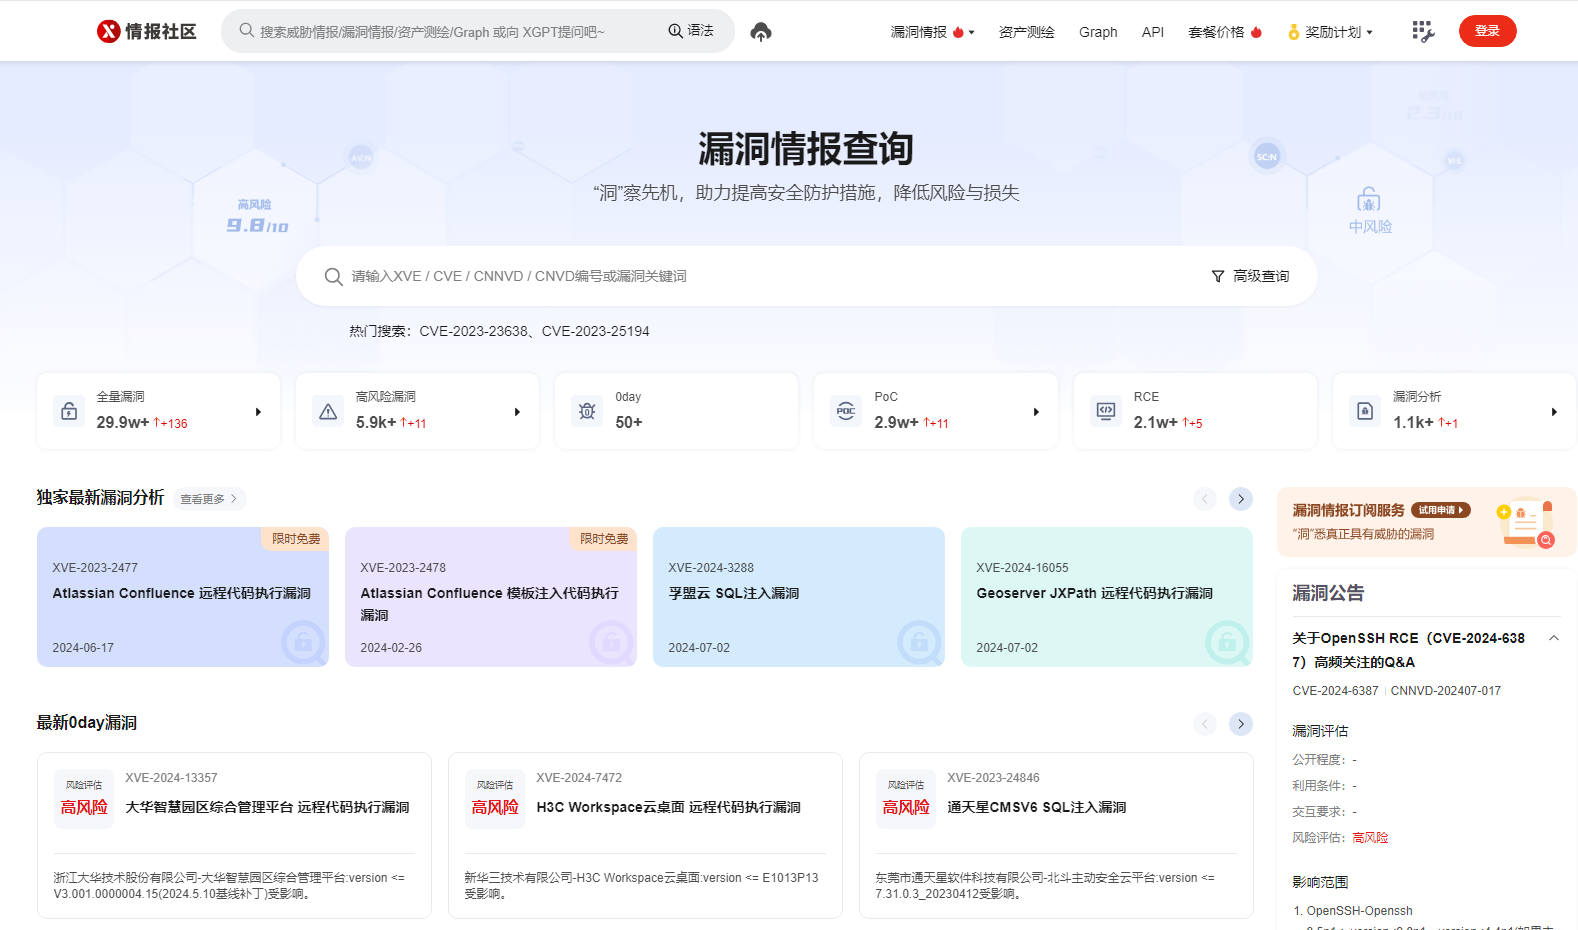The image size is (1578, 930).
Task: Click the 情报社区 logo
Action: [x=147, y=32]
